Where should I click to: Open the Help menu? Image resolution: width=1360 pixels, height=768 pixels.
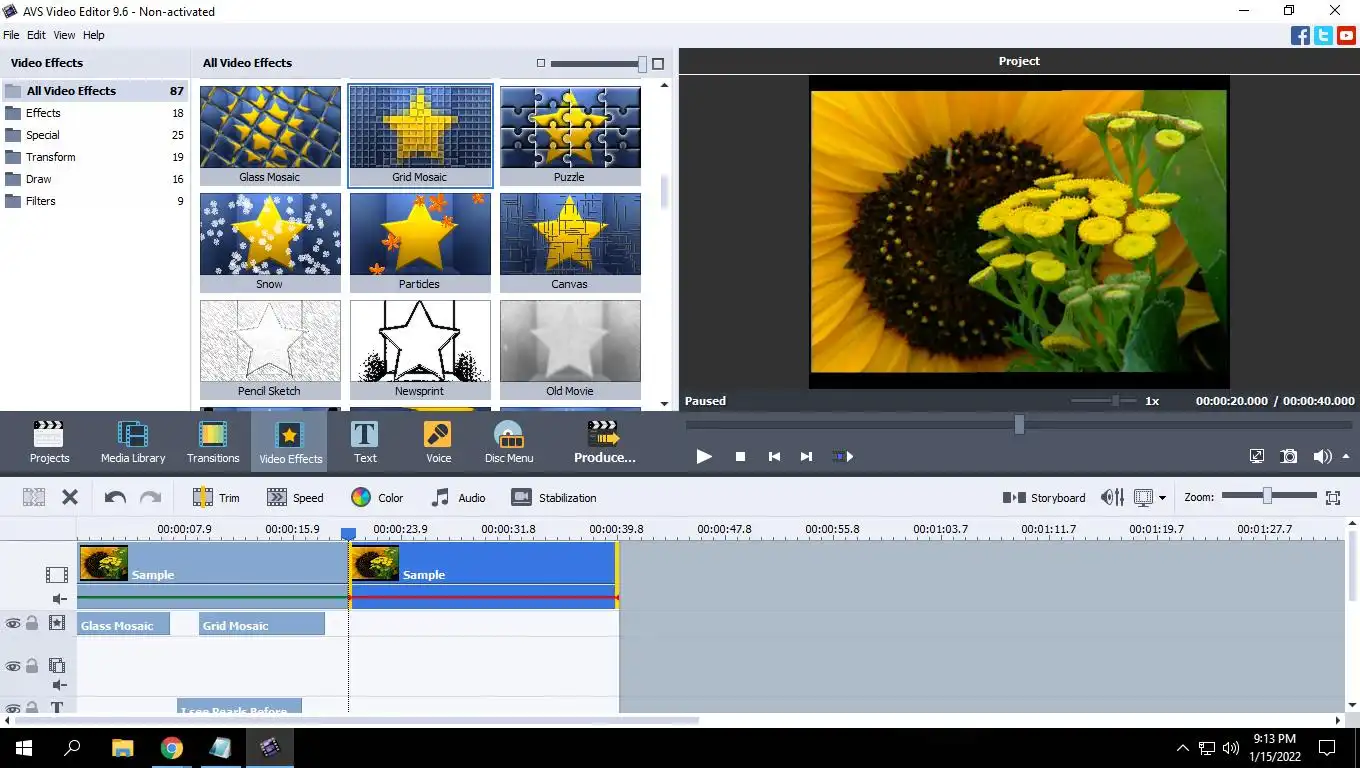[93, 35]
